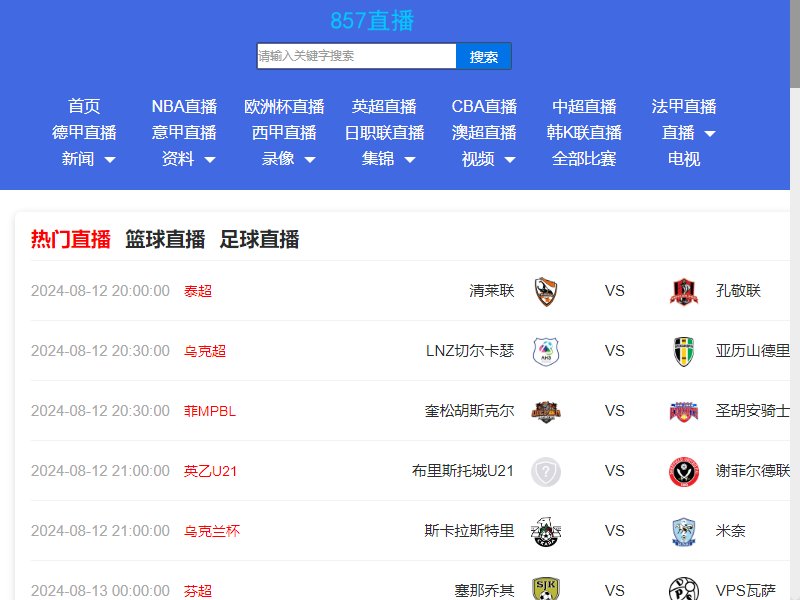800x600 pixels.
Task: Switch to the 足球直播 tab
Action: 259,239
